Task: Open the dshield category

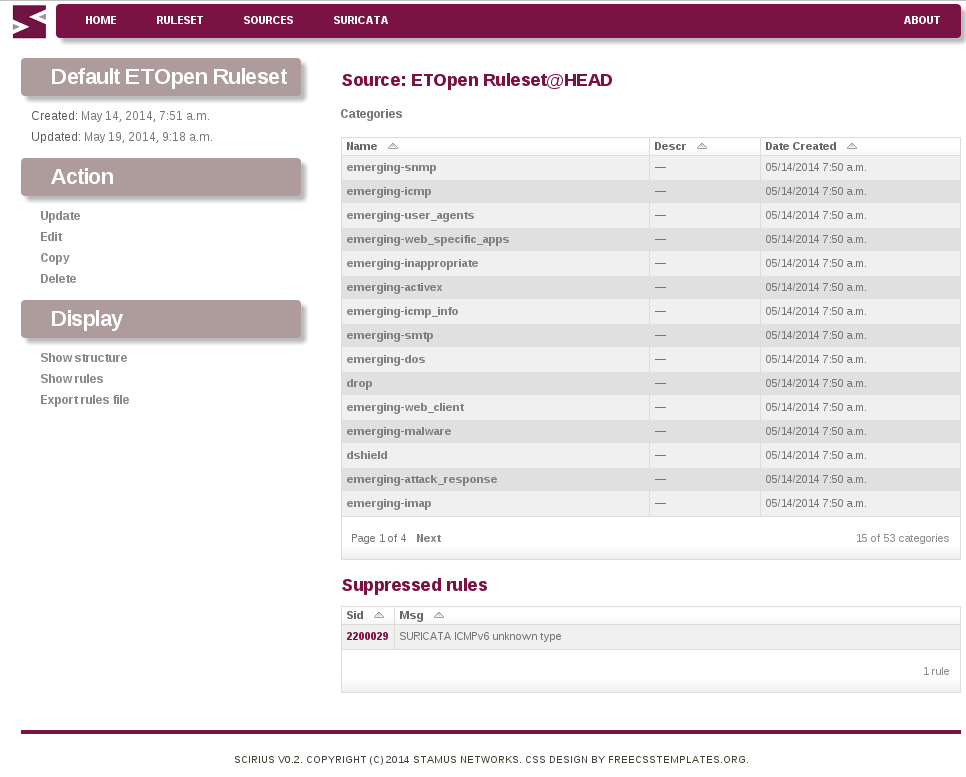Action: 367,455
